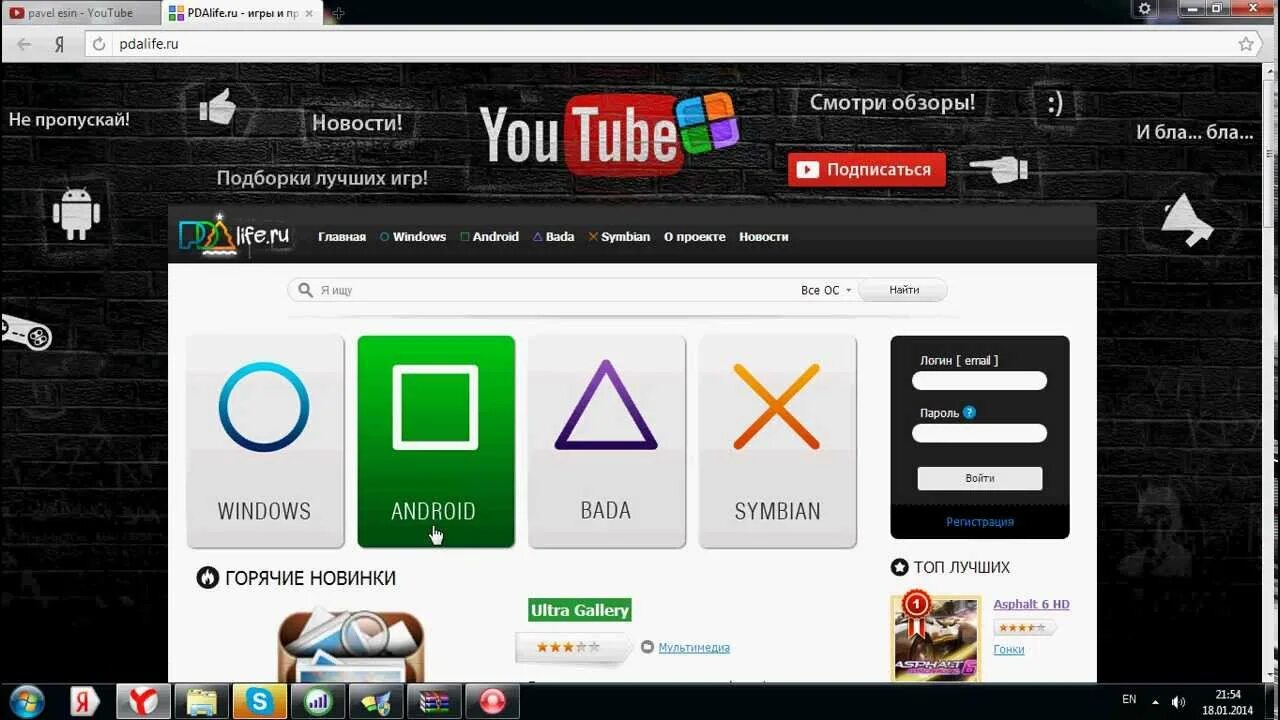Viewport: 1280px width, 720px height.
Task: Open the Asphalt 6 HD link
Action: 1031,604
